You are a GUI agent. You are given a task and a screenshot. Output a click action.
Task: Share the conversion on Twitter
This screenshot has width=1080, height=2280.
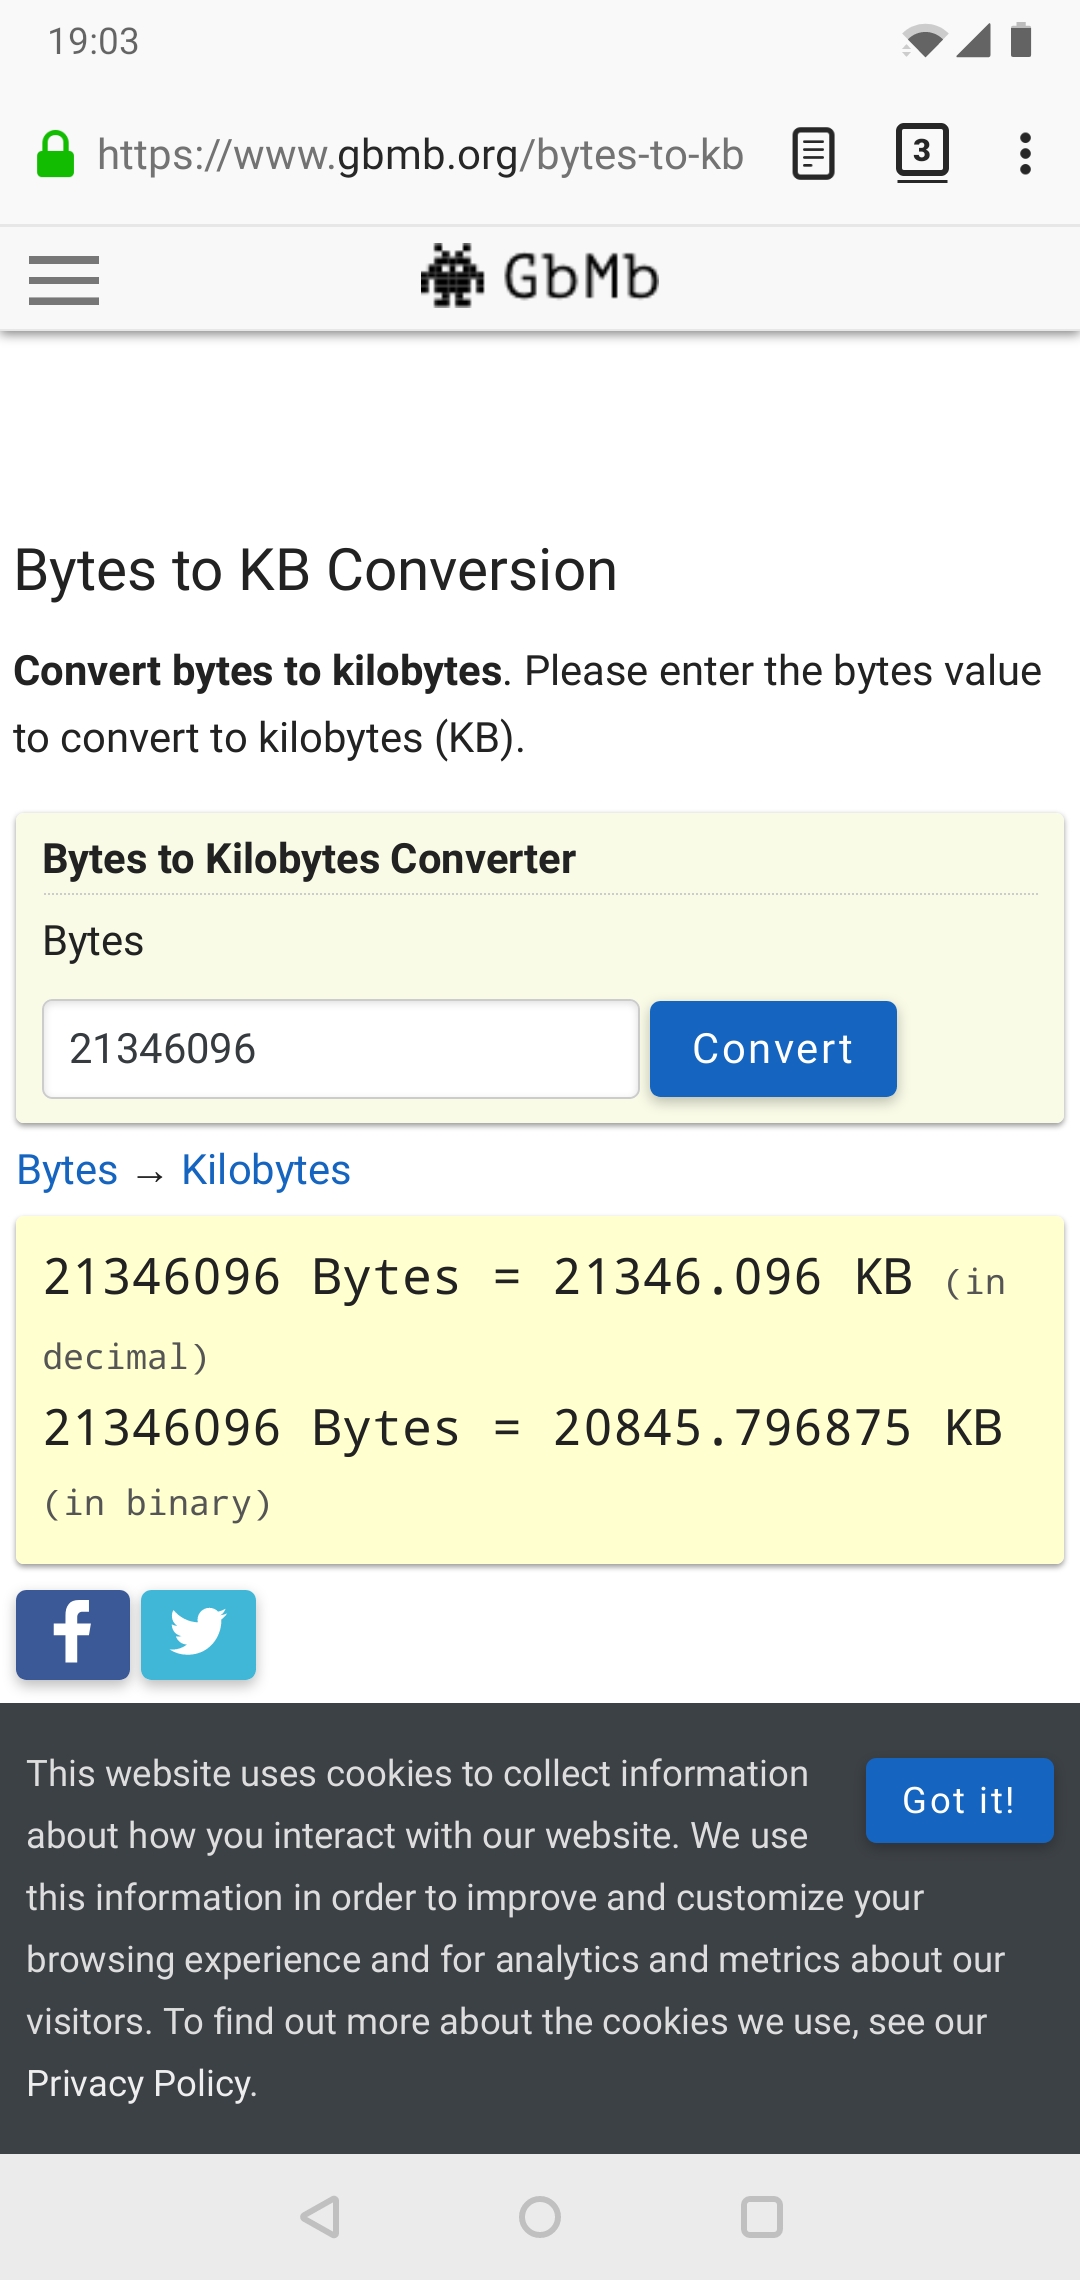197,1634
